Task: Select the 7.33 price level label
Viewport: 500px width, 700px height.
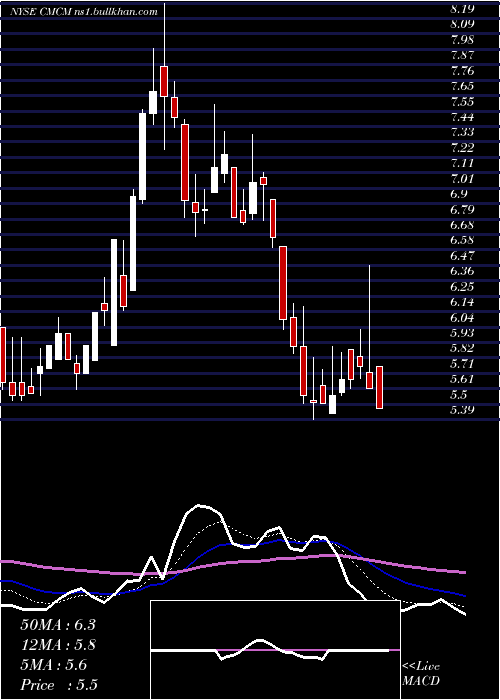Action: click(x=462, y=132)
